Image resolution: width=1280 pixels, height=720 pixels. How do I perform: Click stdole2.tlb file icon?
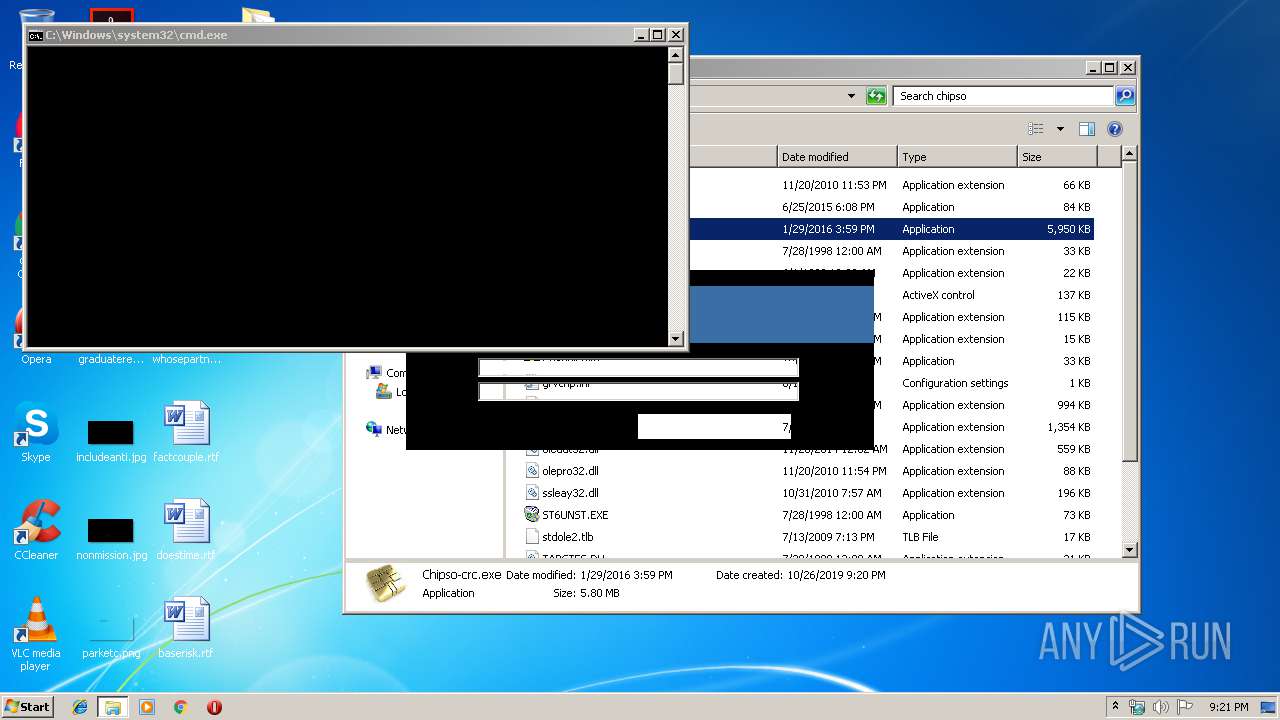532,537
